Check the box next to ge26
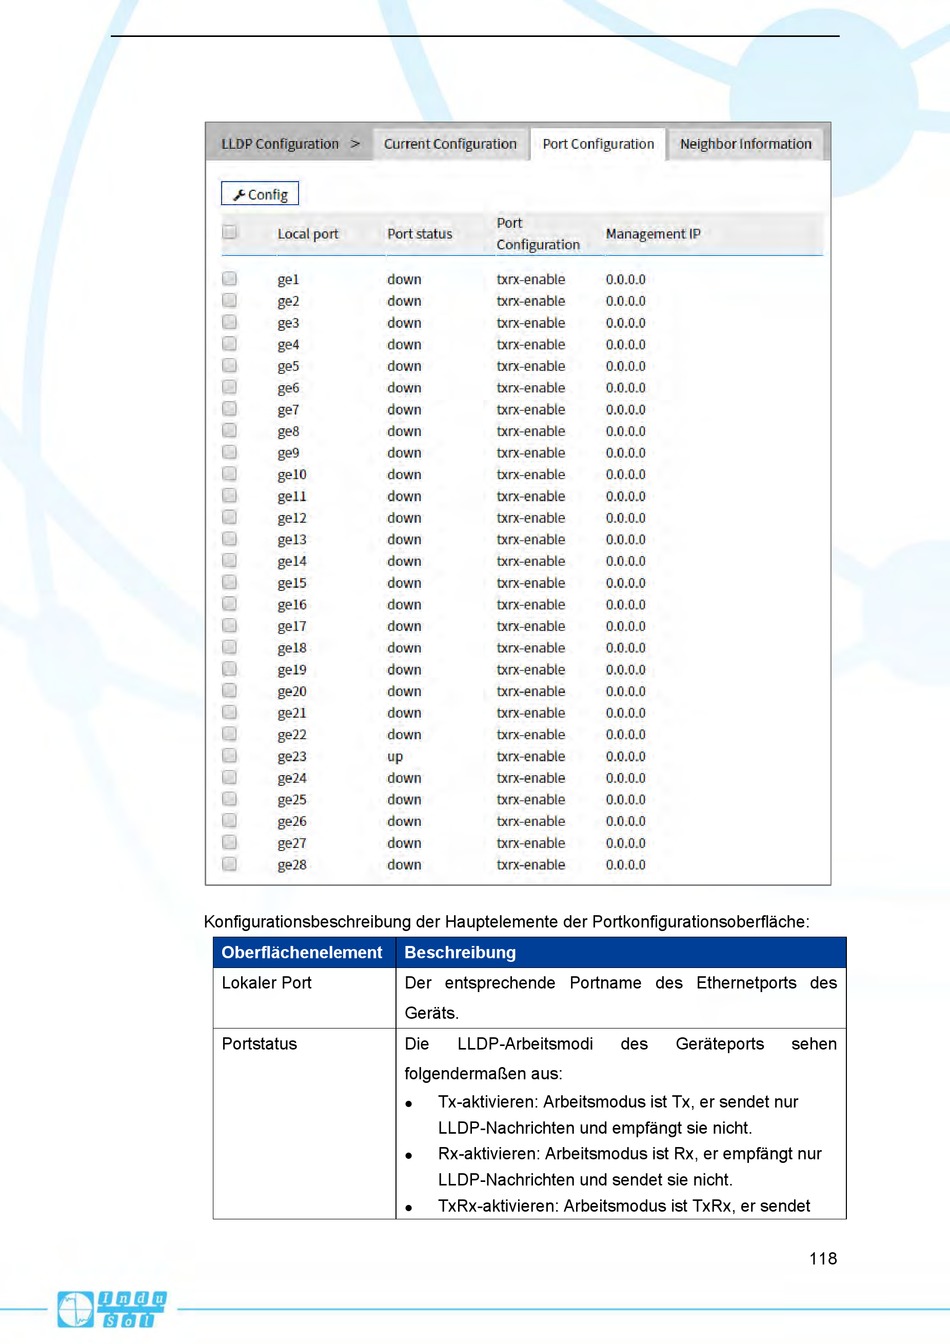 pyautogui.click(x=230, y=820)
